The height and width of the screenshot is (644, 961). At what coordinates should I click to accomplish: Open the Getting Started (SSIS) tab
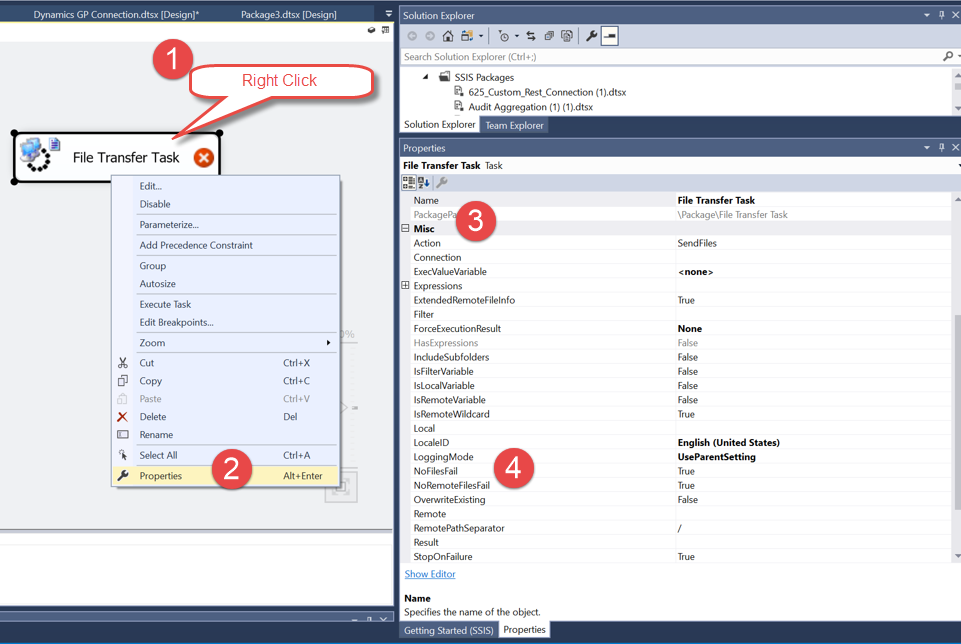[x=447, y=630]
